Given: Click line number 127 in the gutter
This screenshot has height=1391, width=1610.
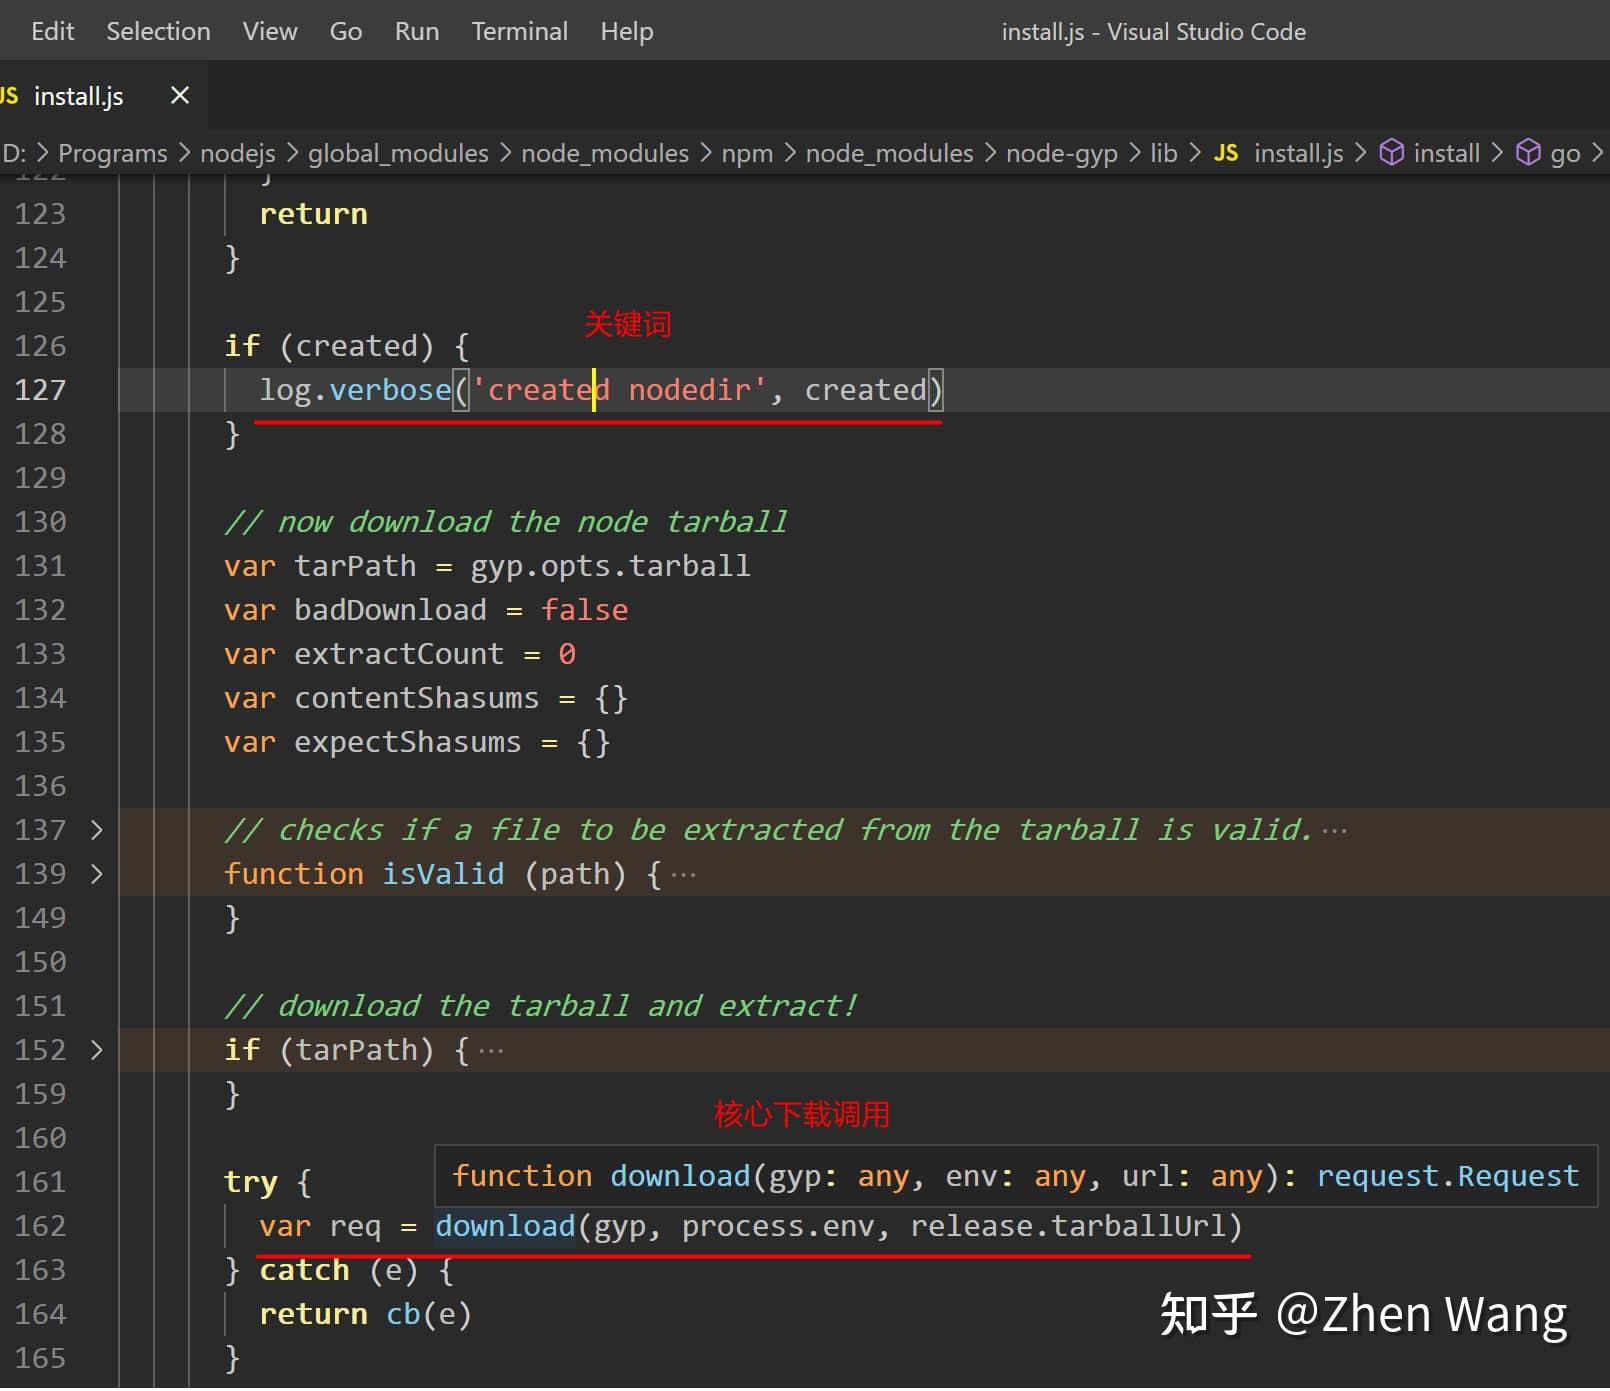Looking at the screenshot, I should (40, 390).
